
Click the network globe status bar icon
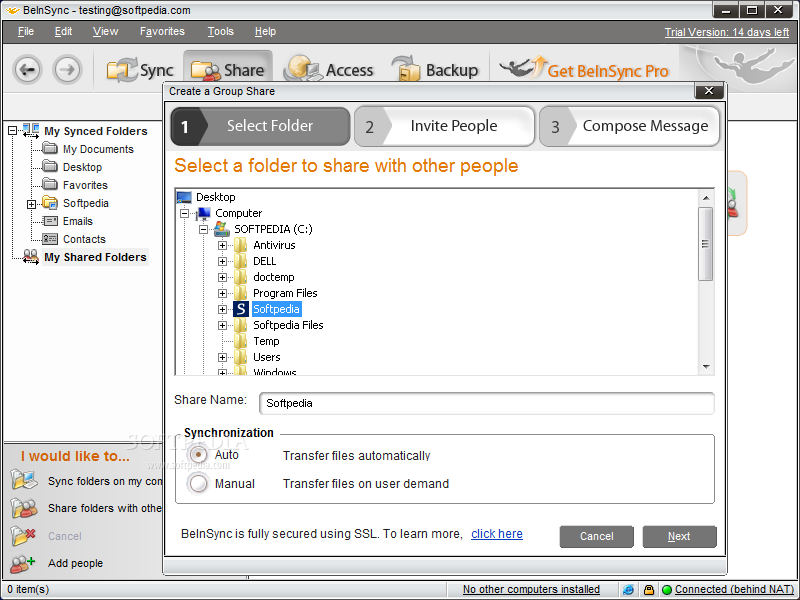point(629,589)
